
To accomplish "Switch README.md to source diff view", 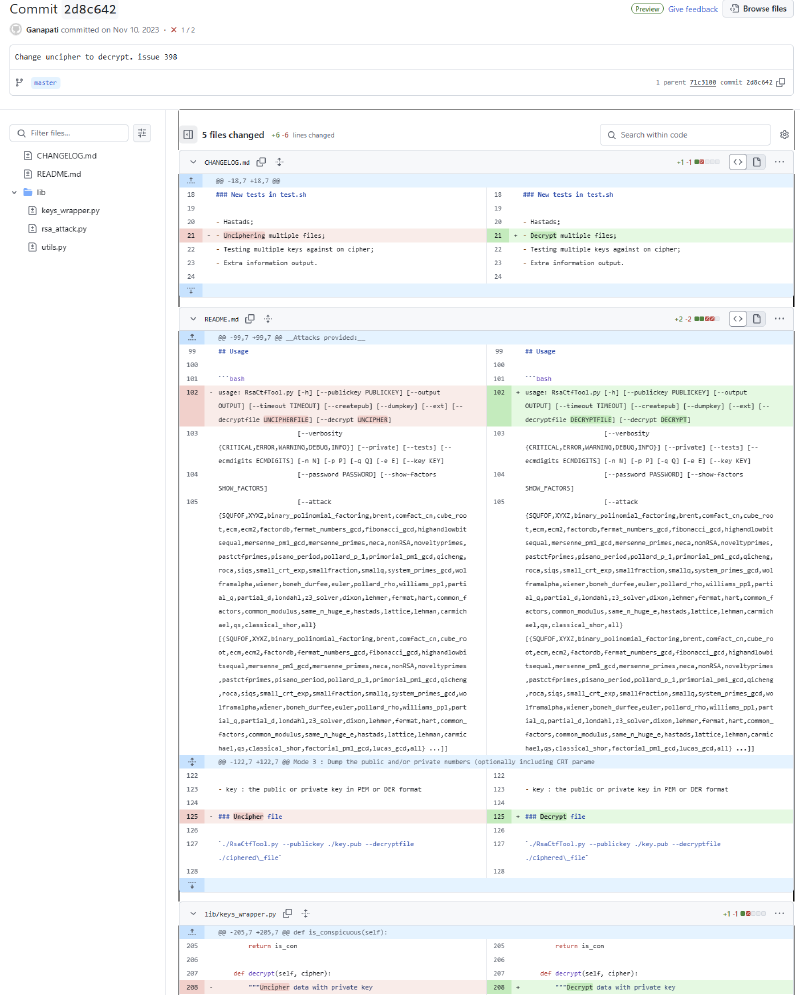I will 738,319.
